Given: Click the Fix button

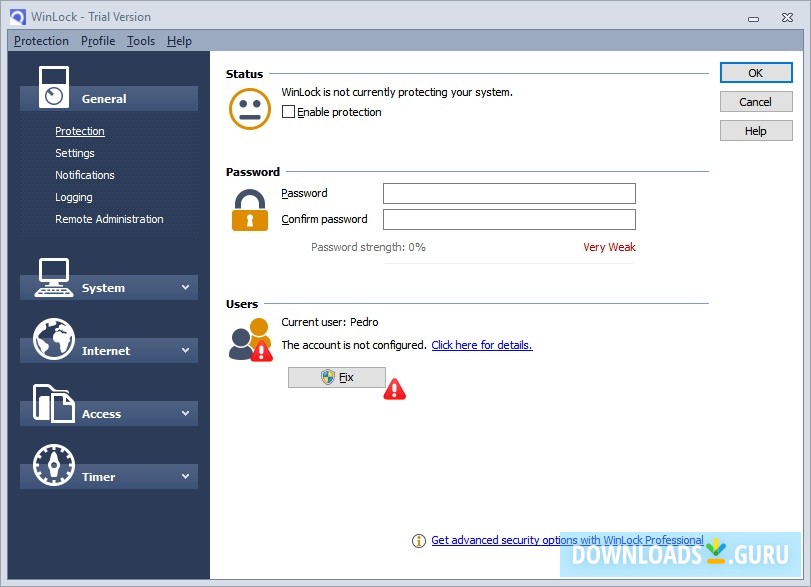Looking at the screenshot, I should (337, 378).
